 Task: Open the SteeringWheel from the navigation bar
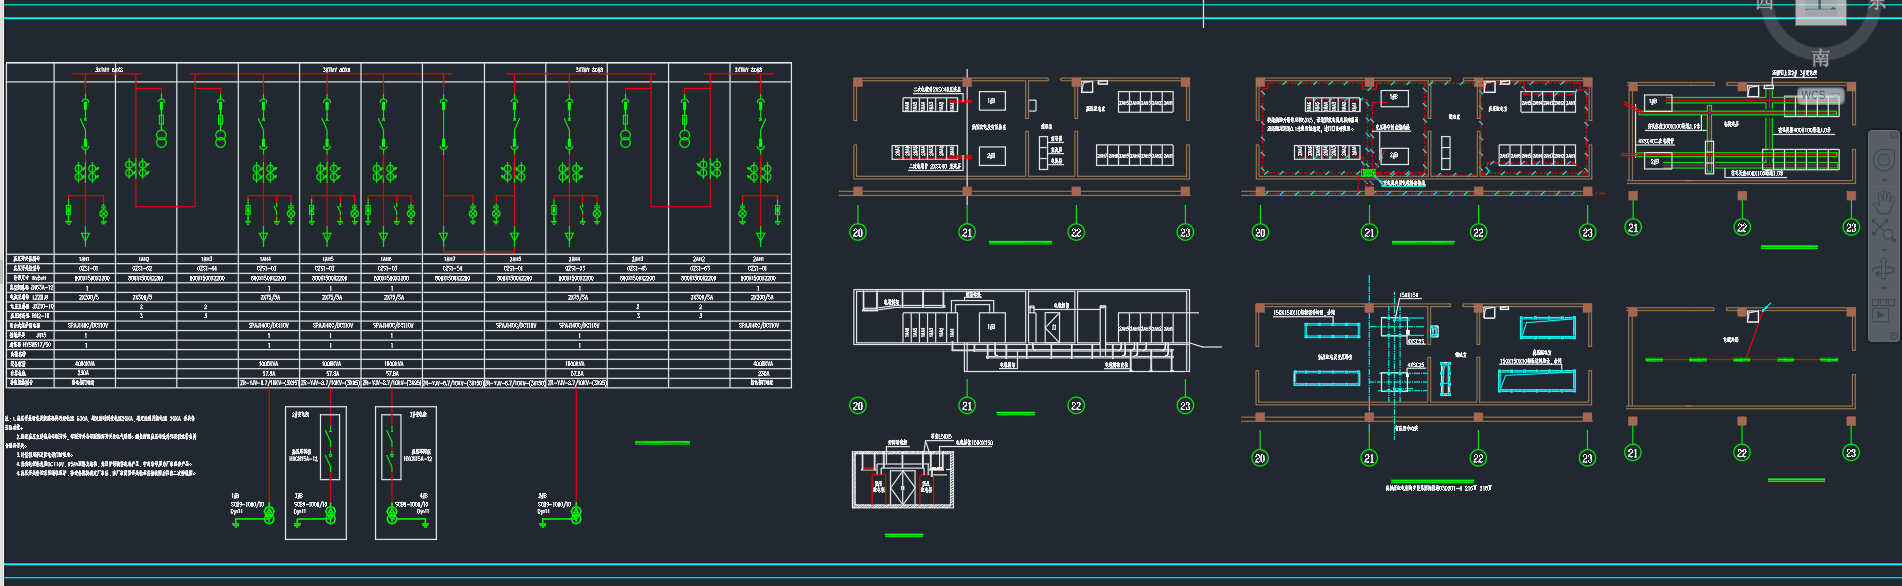click(x=1884, y=160)
